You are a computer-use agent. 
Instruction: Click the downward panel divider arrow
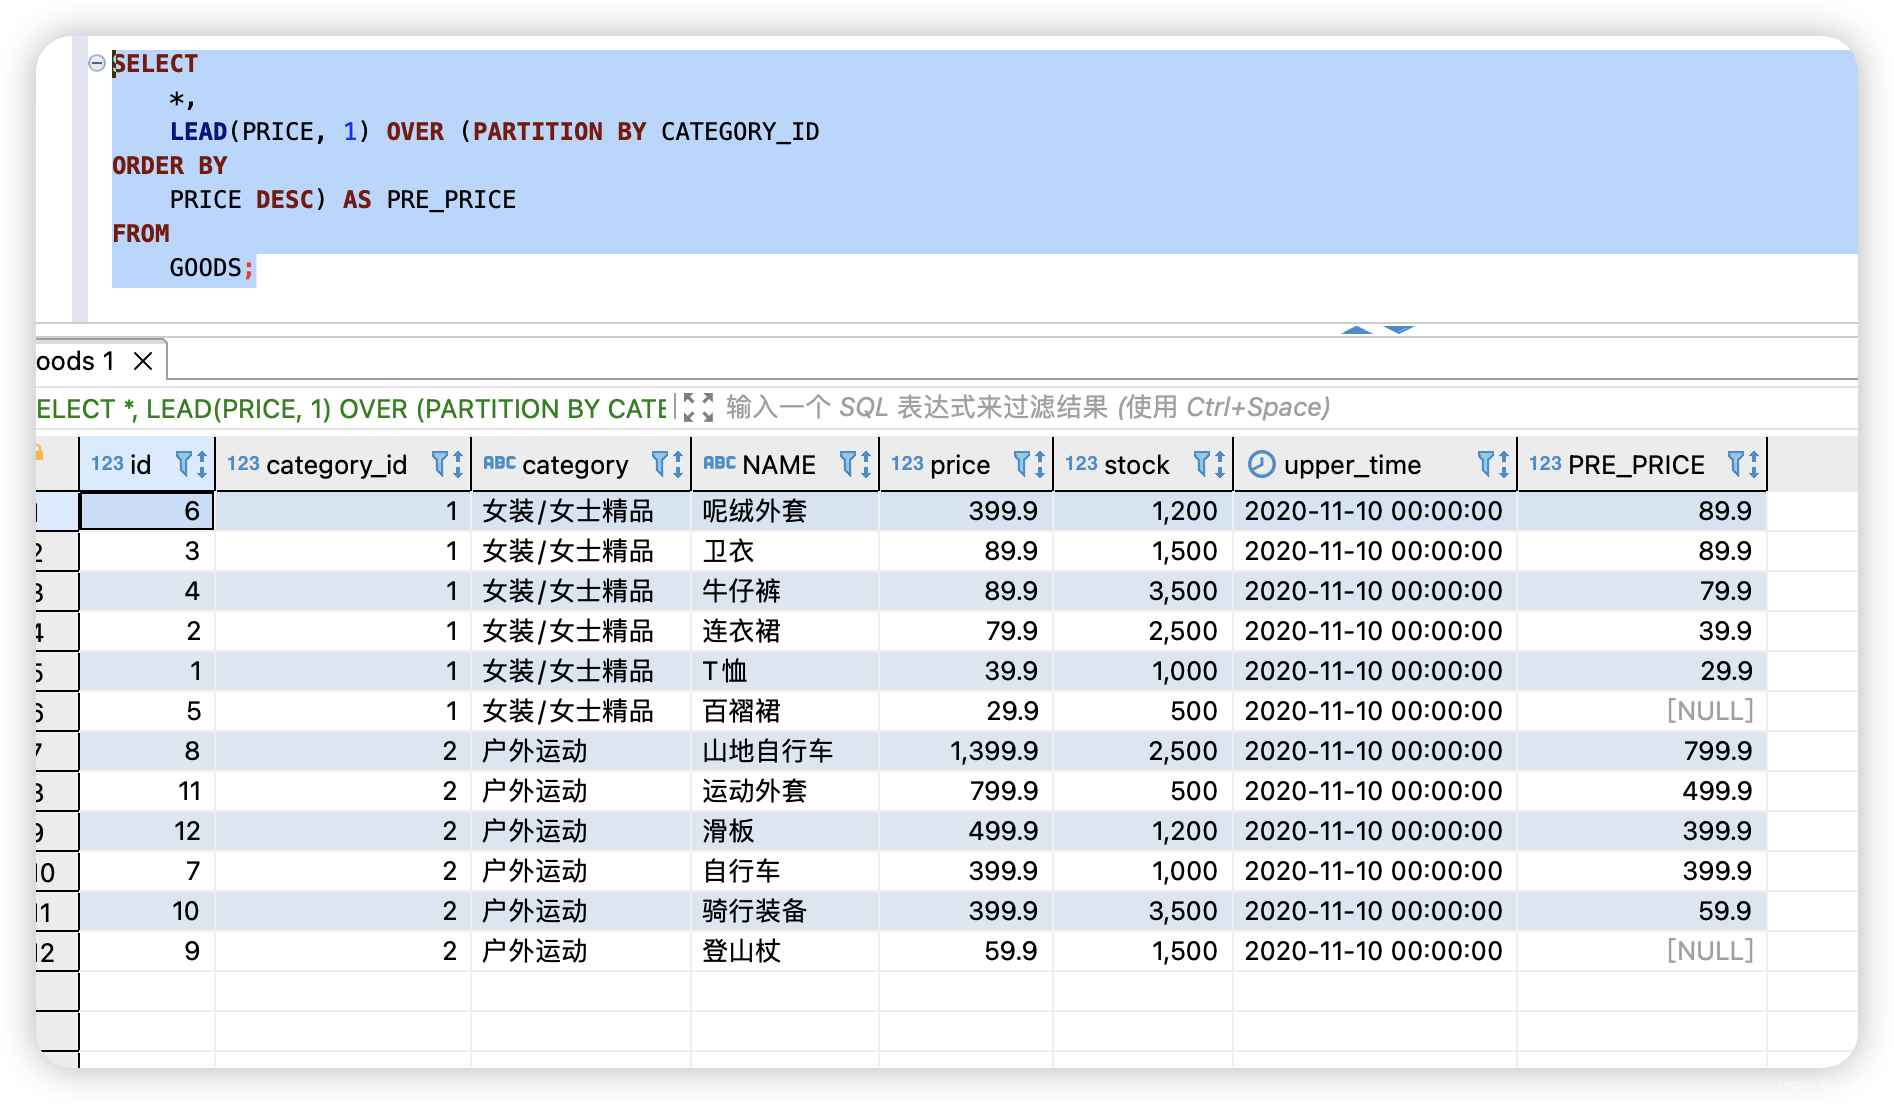click(1399, 330)
